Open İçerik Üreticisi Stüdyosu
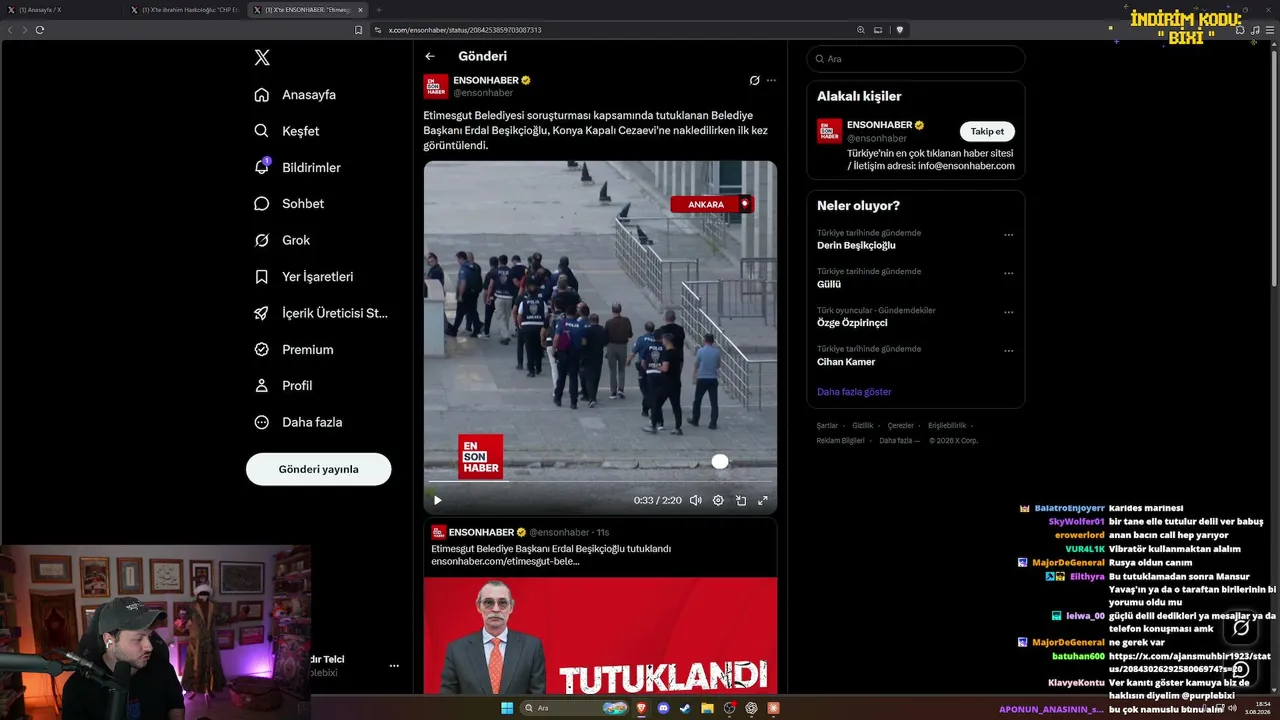 click(x=322, y=313)
